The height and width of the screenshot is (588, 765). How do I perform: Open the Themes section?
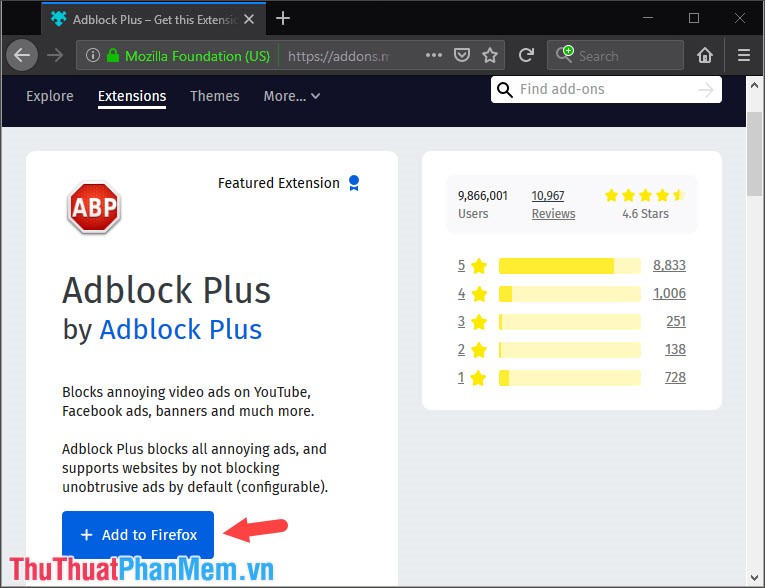pos(215,96)
